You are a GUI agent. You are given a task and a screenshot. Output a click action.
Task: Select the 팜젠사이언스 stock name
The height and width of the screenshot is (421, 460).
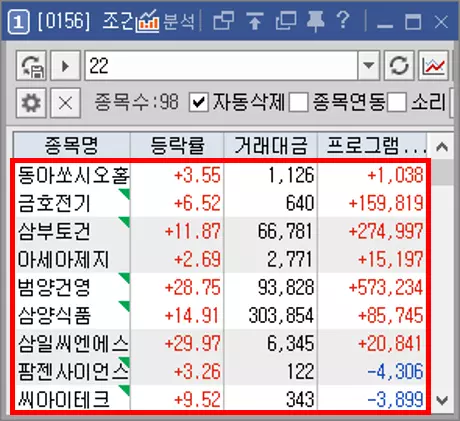click(73, 371)
